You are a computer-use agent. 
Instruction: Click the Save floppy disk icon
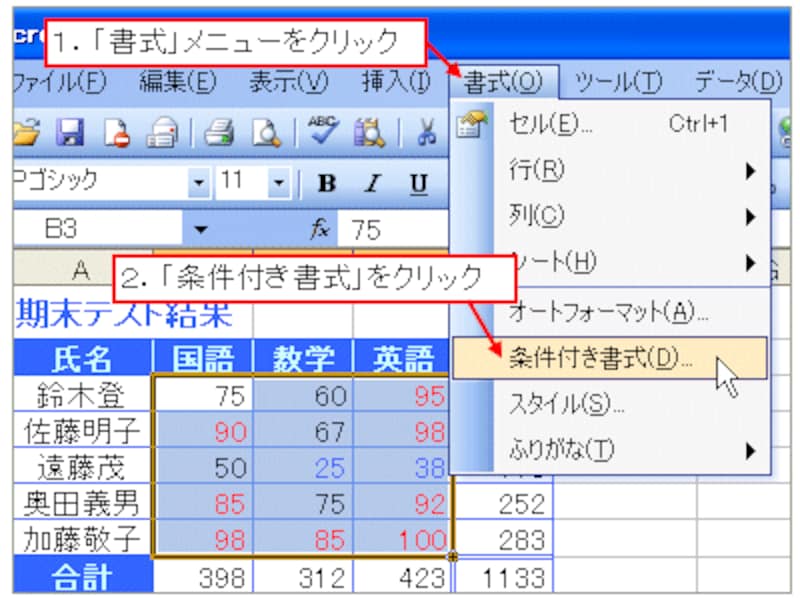tap(69, 132)
